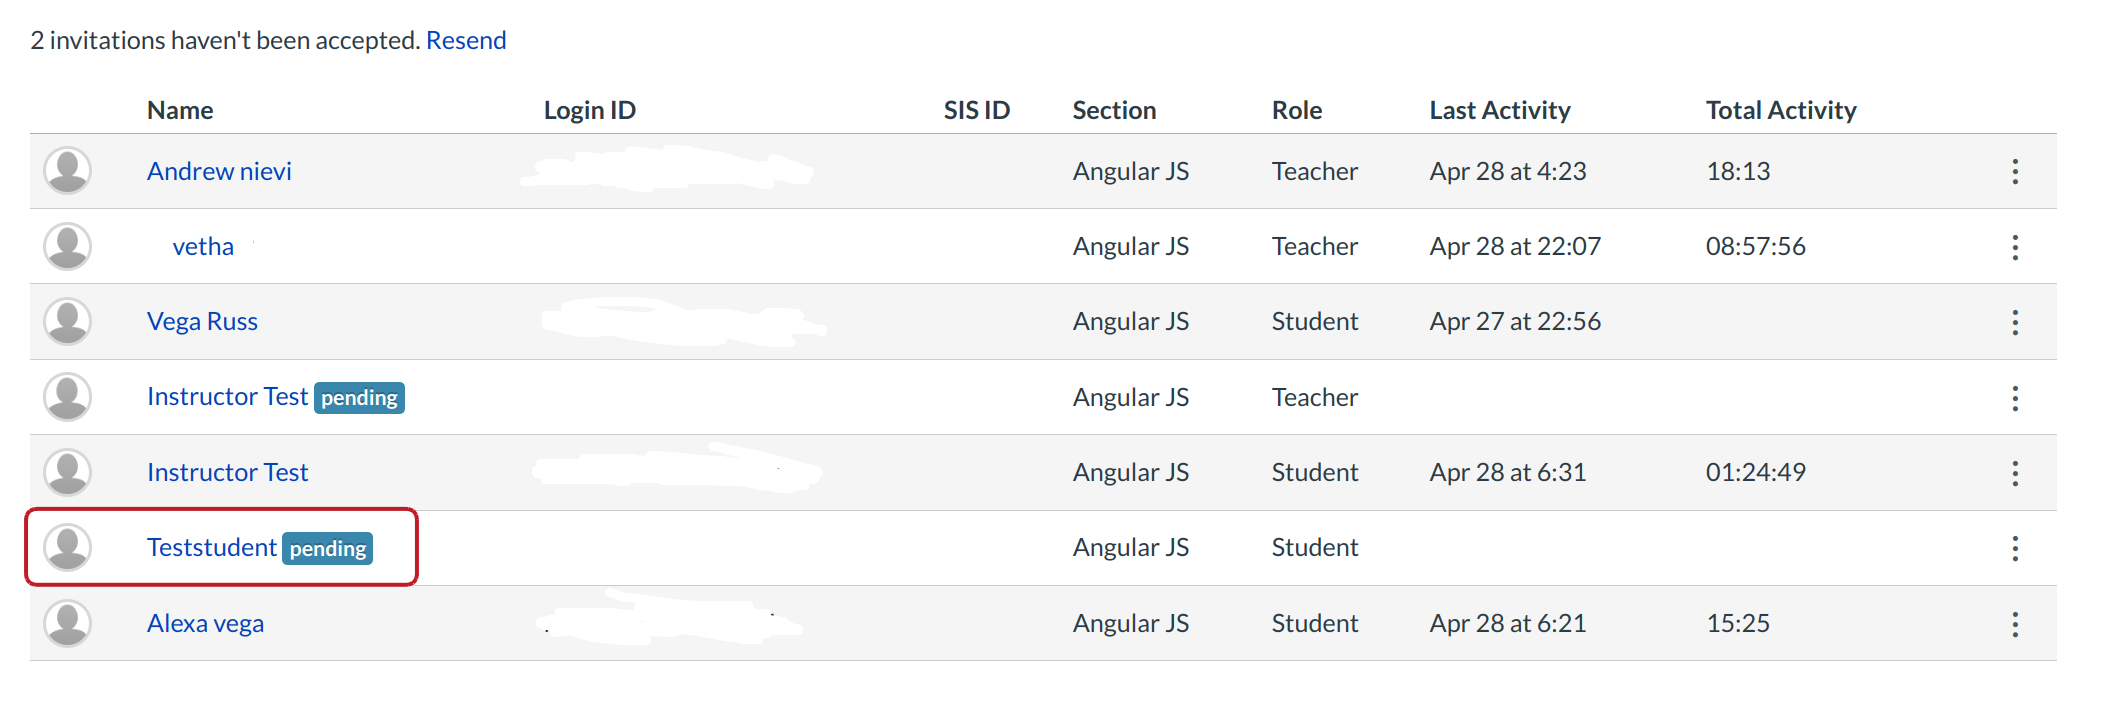Image resolution: width=2110 pixels, height=716 pixels.
Task: Open options menu for Andrew nievi row
Action: tap(2015, 172)
